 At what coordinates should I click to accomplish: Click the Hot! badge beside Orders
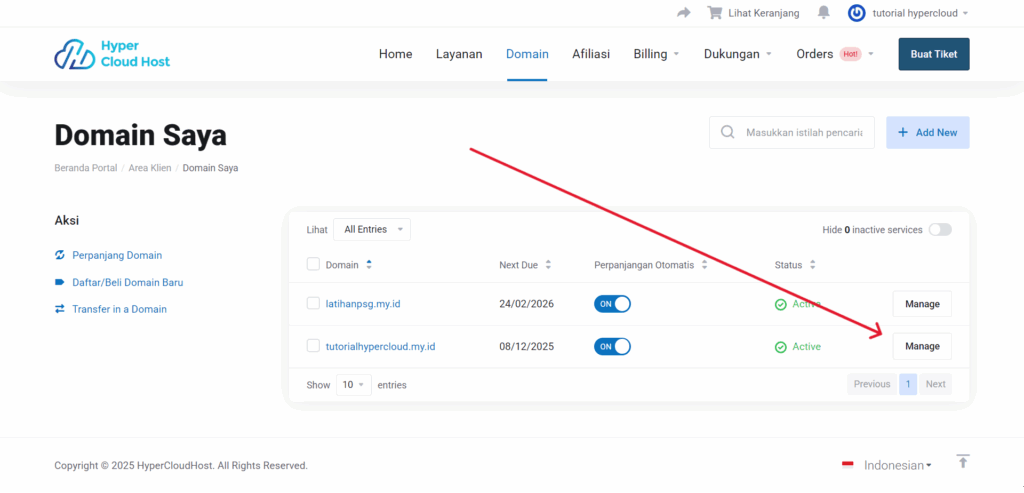(x=850, y=54)
